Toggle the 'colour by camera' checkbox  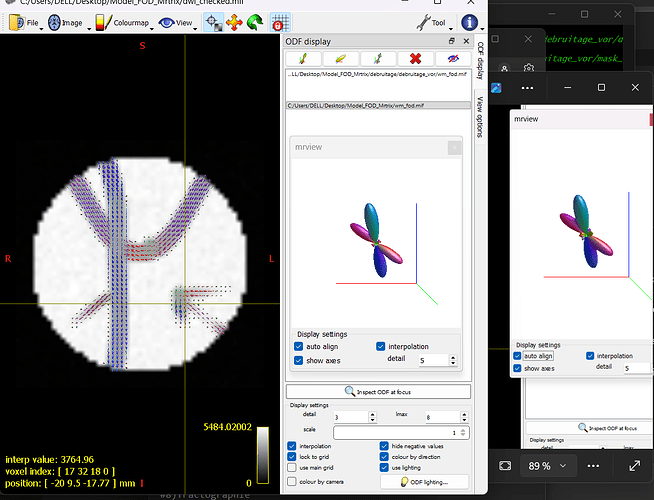[291, 482]
